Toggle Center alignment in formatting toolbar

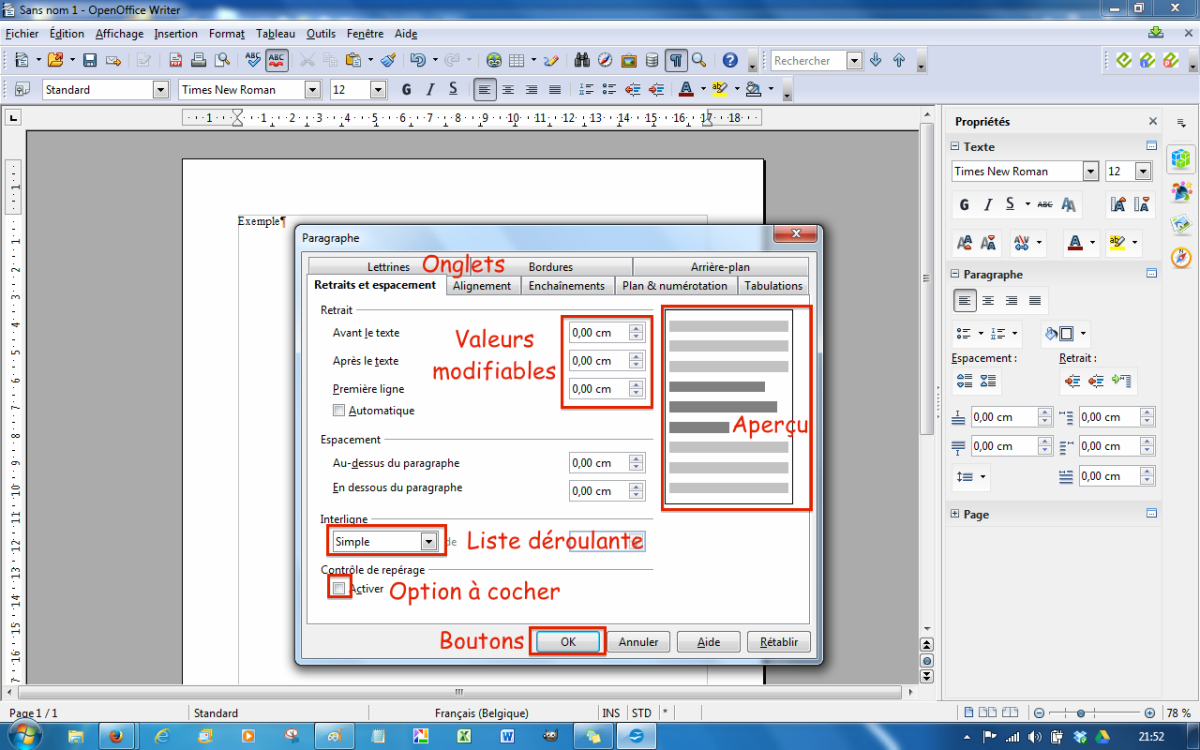[x=508, y=90]
